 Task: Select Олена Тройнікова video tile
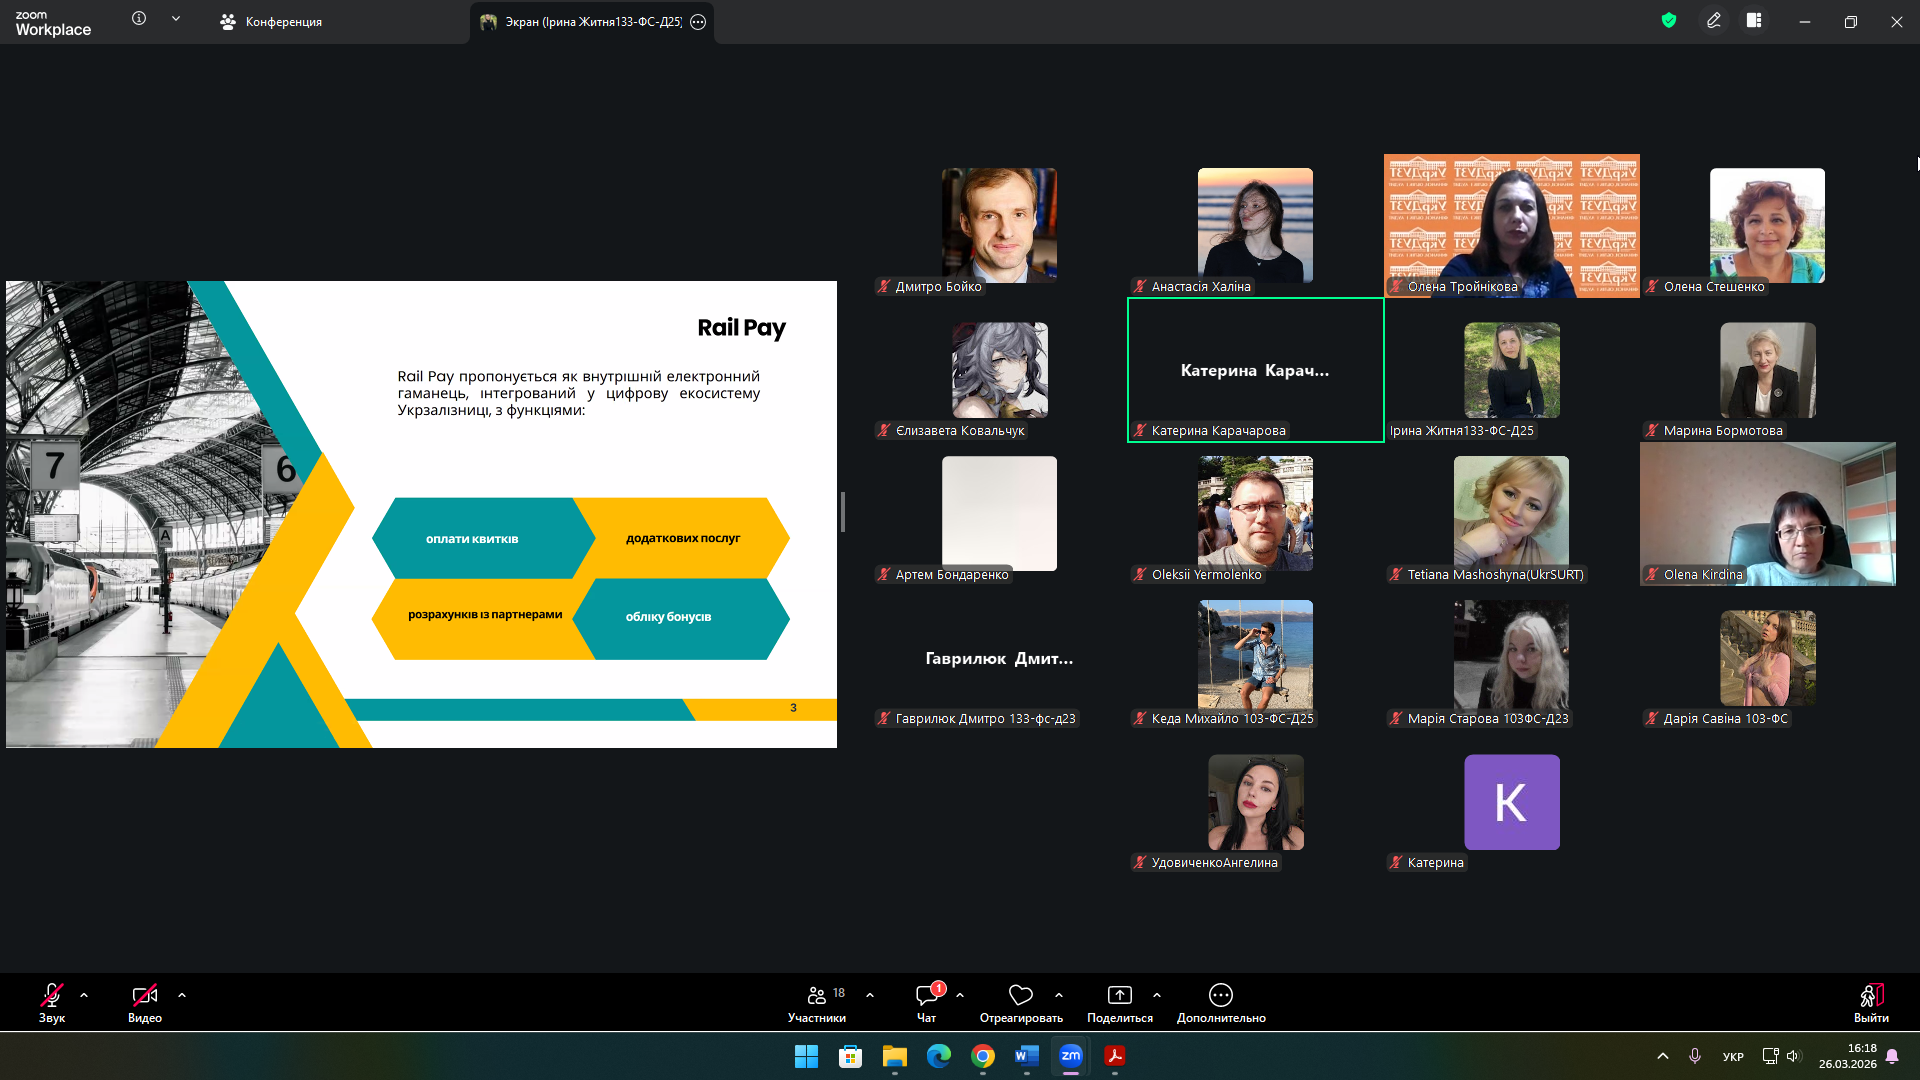pyautogui.click(x=1511, y=225)
